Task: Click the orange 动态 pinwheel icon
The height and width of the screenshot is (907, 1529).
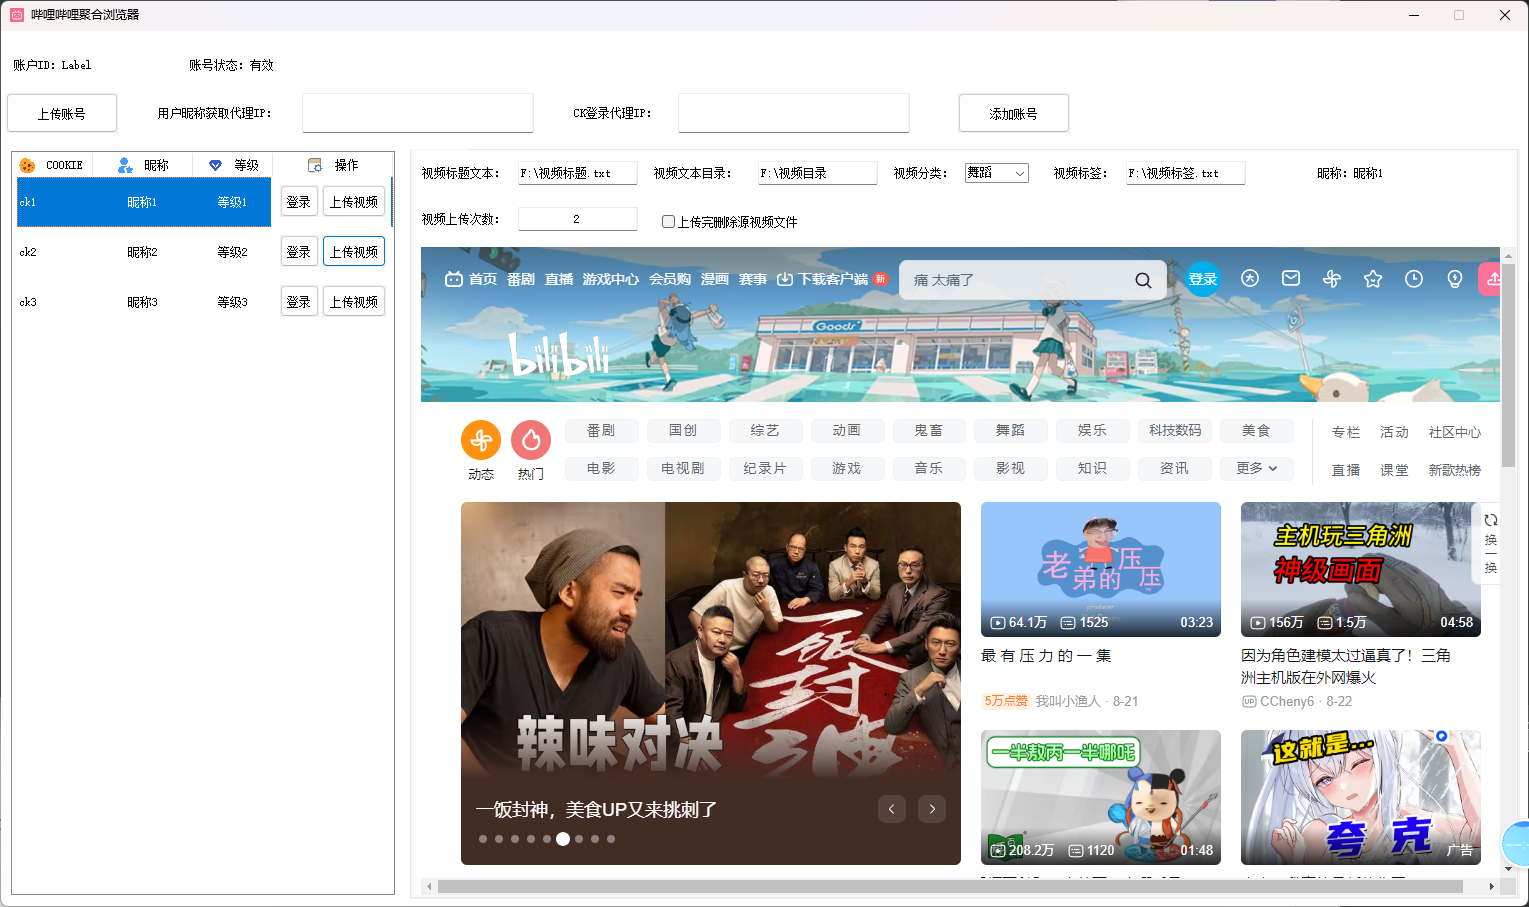Action: pyautogui.click(x=481, y=440)
